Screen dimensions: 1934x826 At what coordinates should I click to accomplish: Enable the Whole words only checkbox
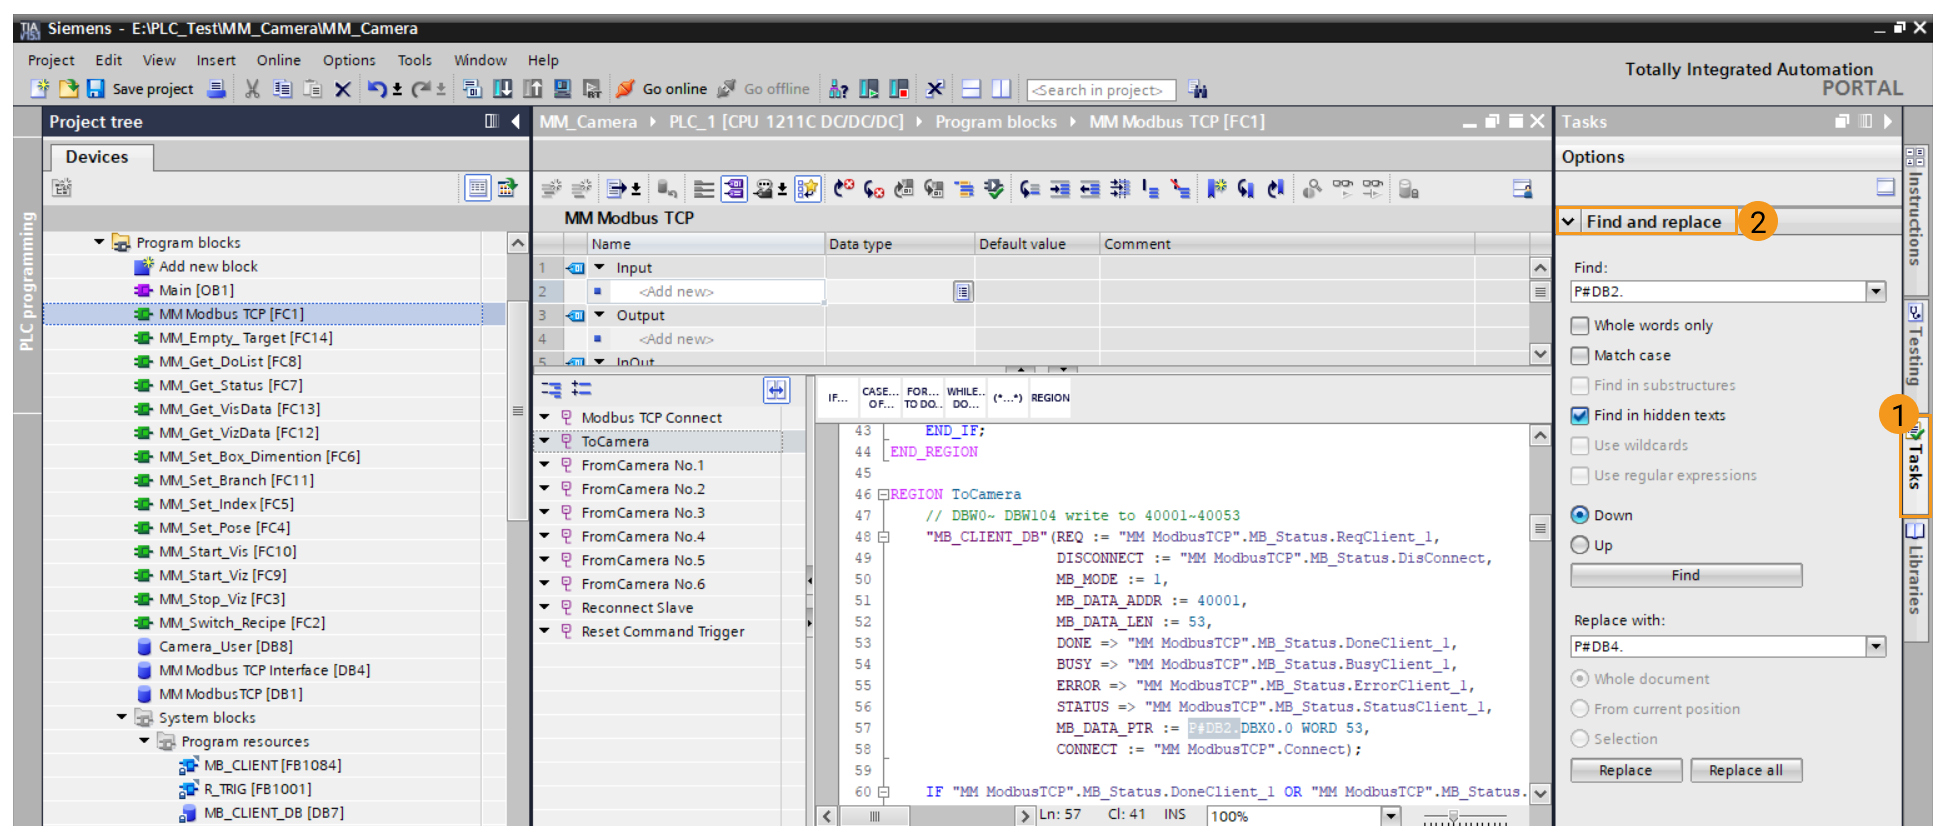tap(1580, 325)
